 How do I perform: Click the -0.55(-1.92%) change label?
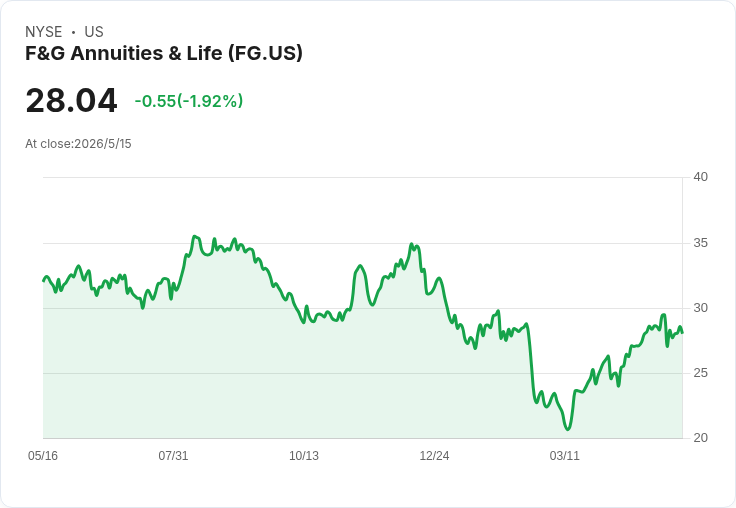[x=189, y=100]
